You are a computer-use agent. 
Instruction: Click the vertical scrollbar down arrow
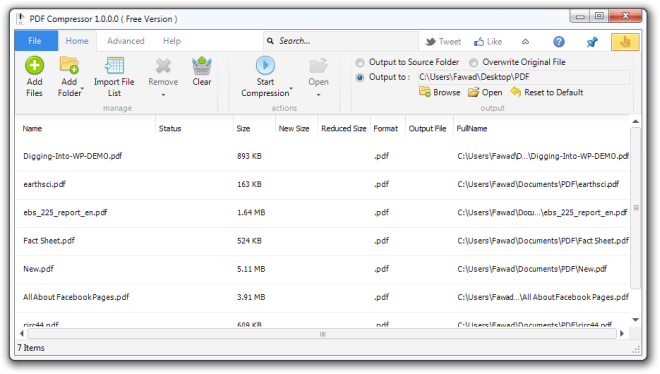coord(635,320)
